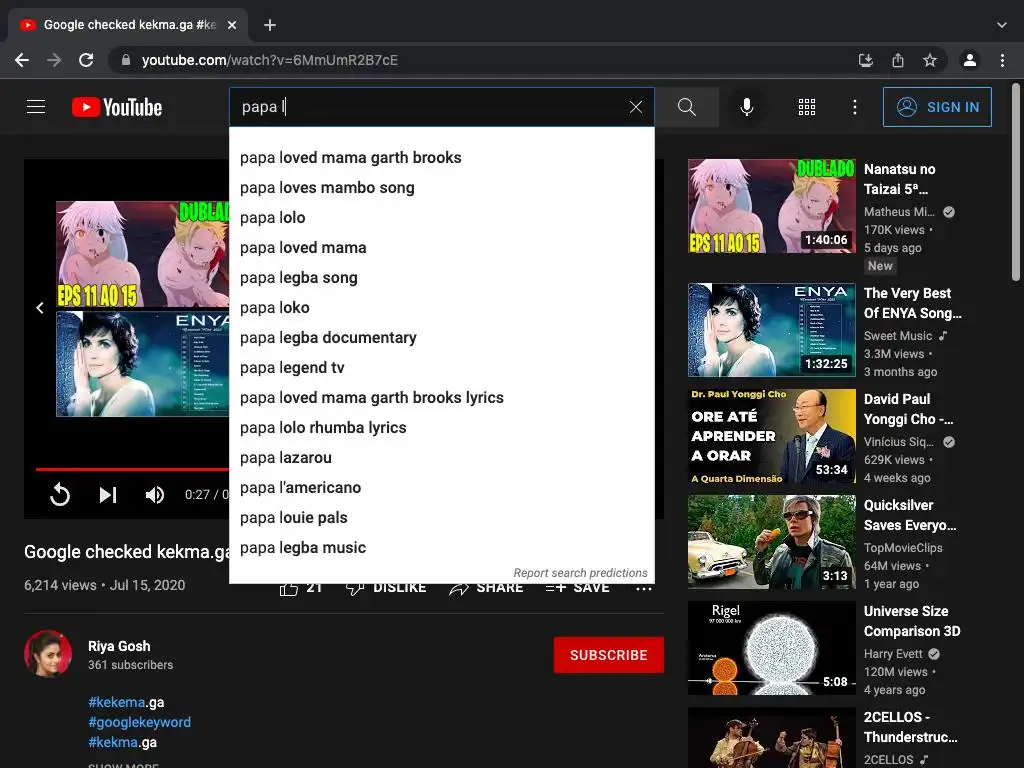The image size is (1024, 768).
Task: Select papa louie pals suggestion
Action: pos(441,518)
